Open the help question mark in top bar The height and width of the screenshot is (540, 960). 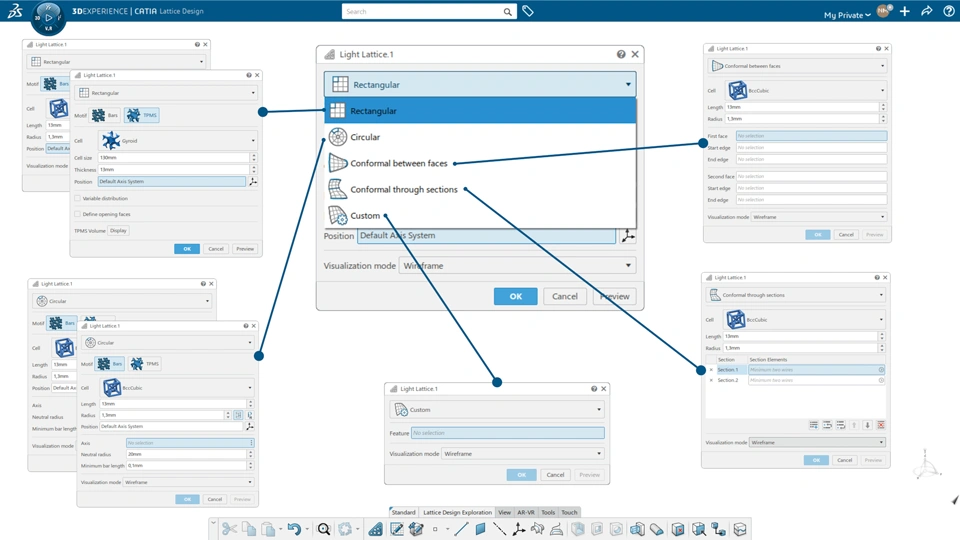(949, 11)
